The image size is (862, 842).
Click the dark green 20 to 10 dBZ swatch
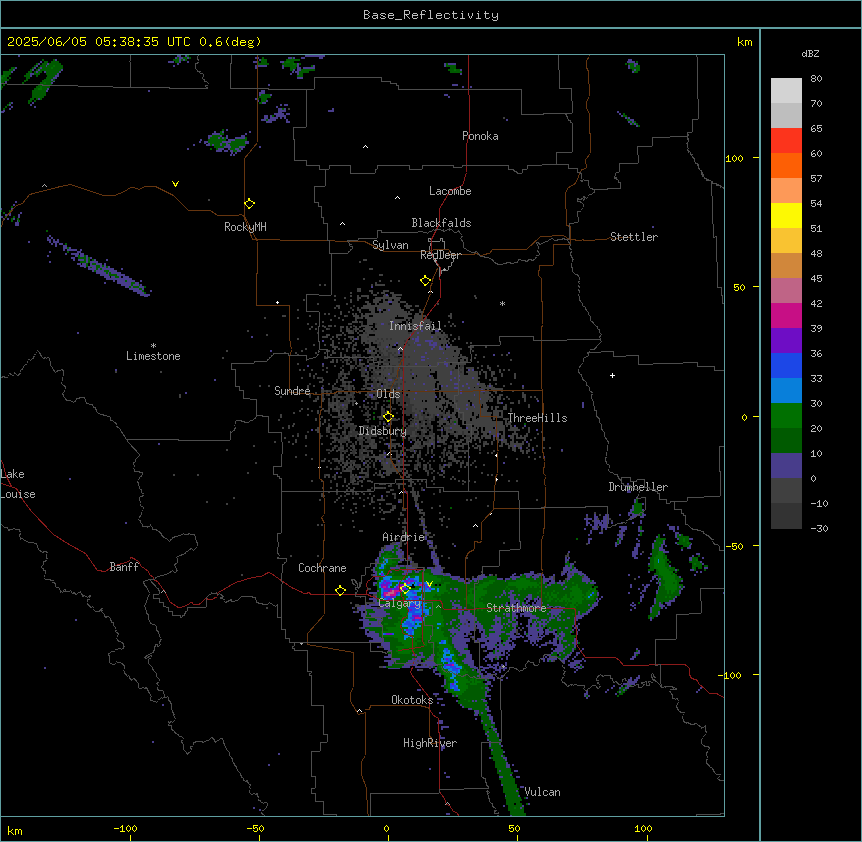(x=786, y=441)
